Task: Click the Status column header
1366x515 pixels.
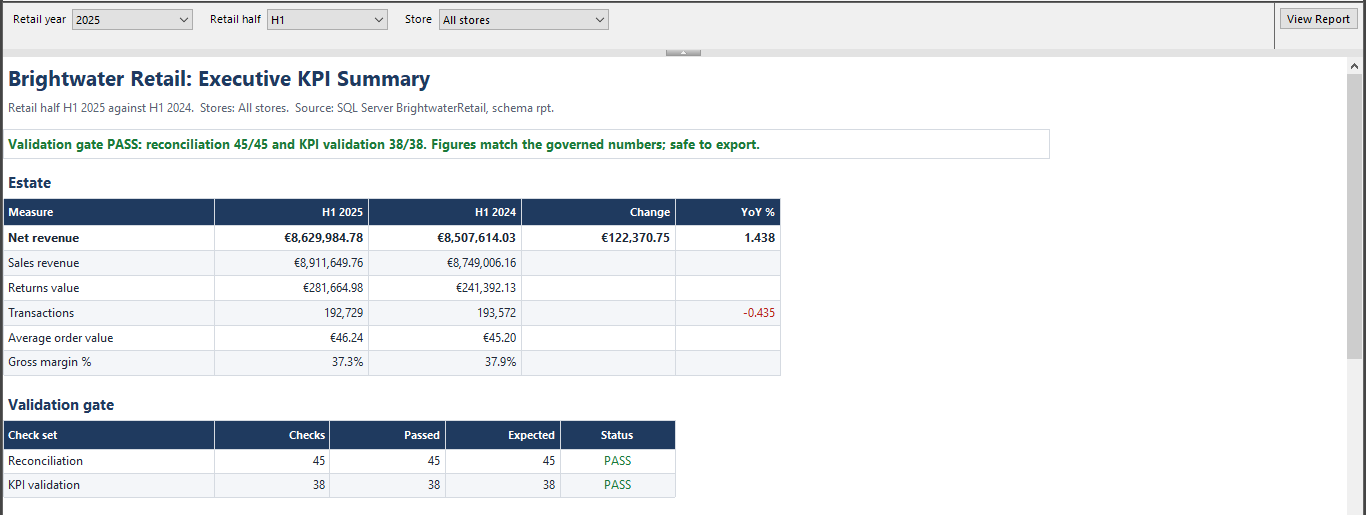Action: (617, 435)
